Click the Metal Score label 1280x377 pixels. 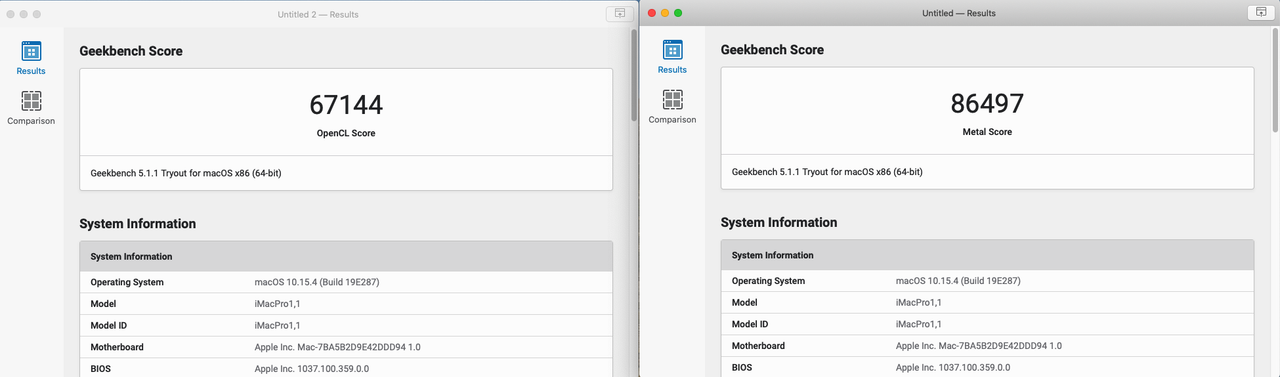point(987,132)
